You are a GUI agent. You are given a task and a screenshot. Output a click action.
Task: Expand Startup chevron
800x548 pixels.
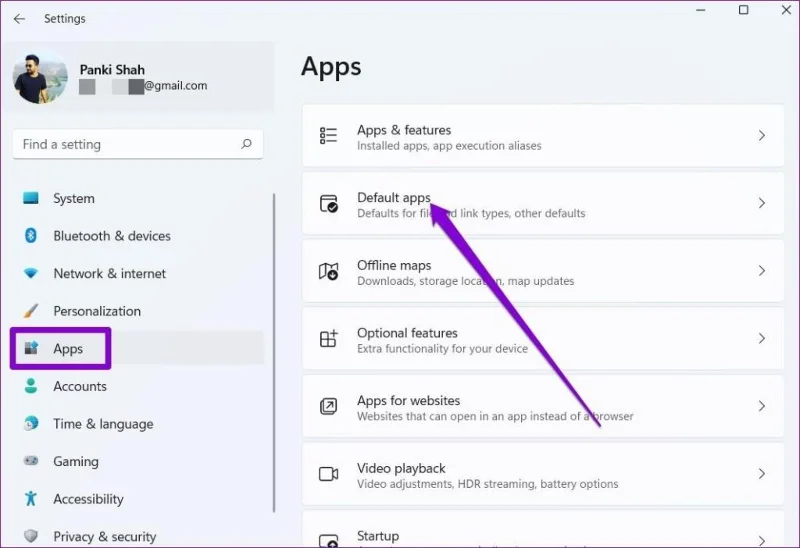point(762,540)
